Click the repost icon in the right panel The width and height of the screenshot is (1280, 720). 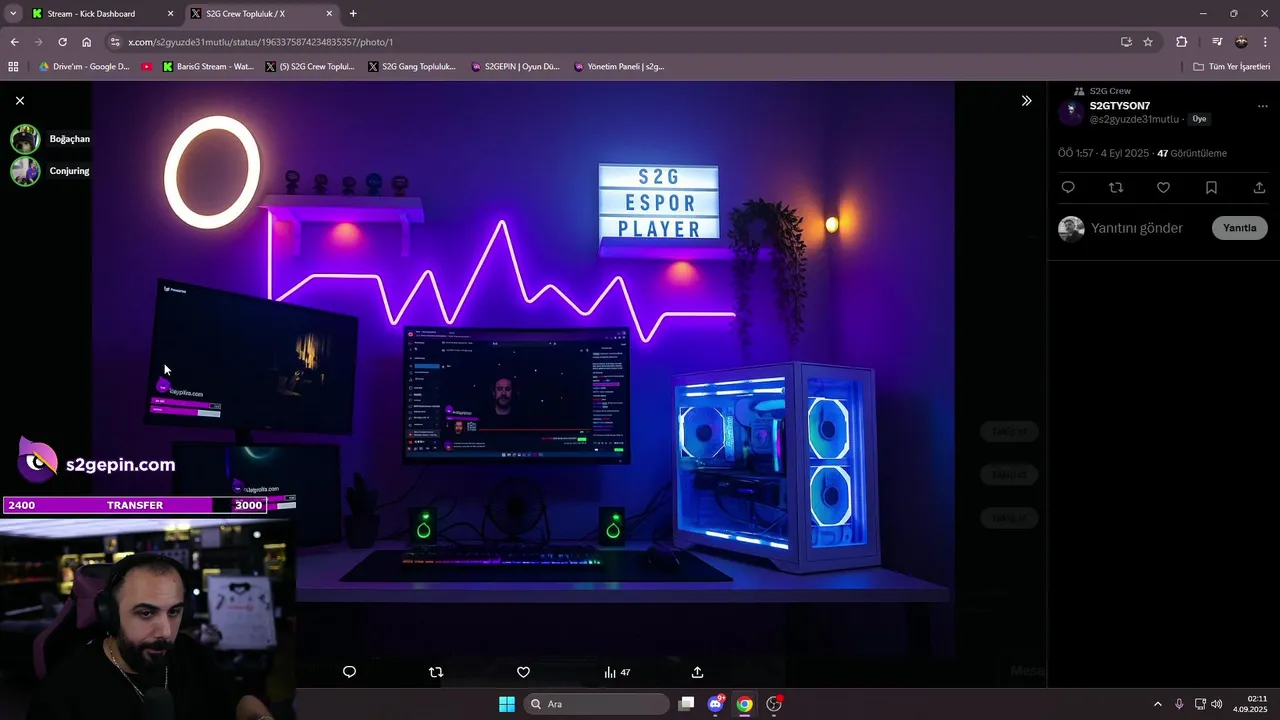click(x=1116, y=188)
